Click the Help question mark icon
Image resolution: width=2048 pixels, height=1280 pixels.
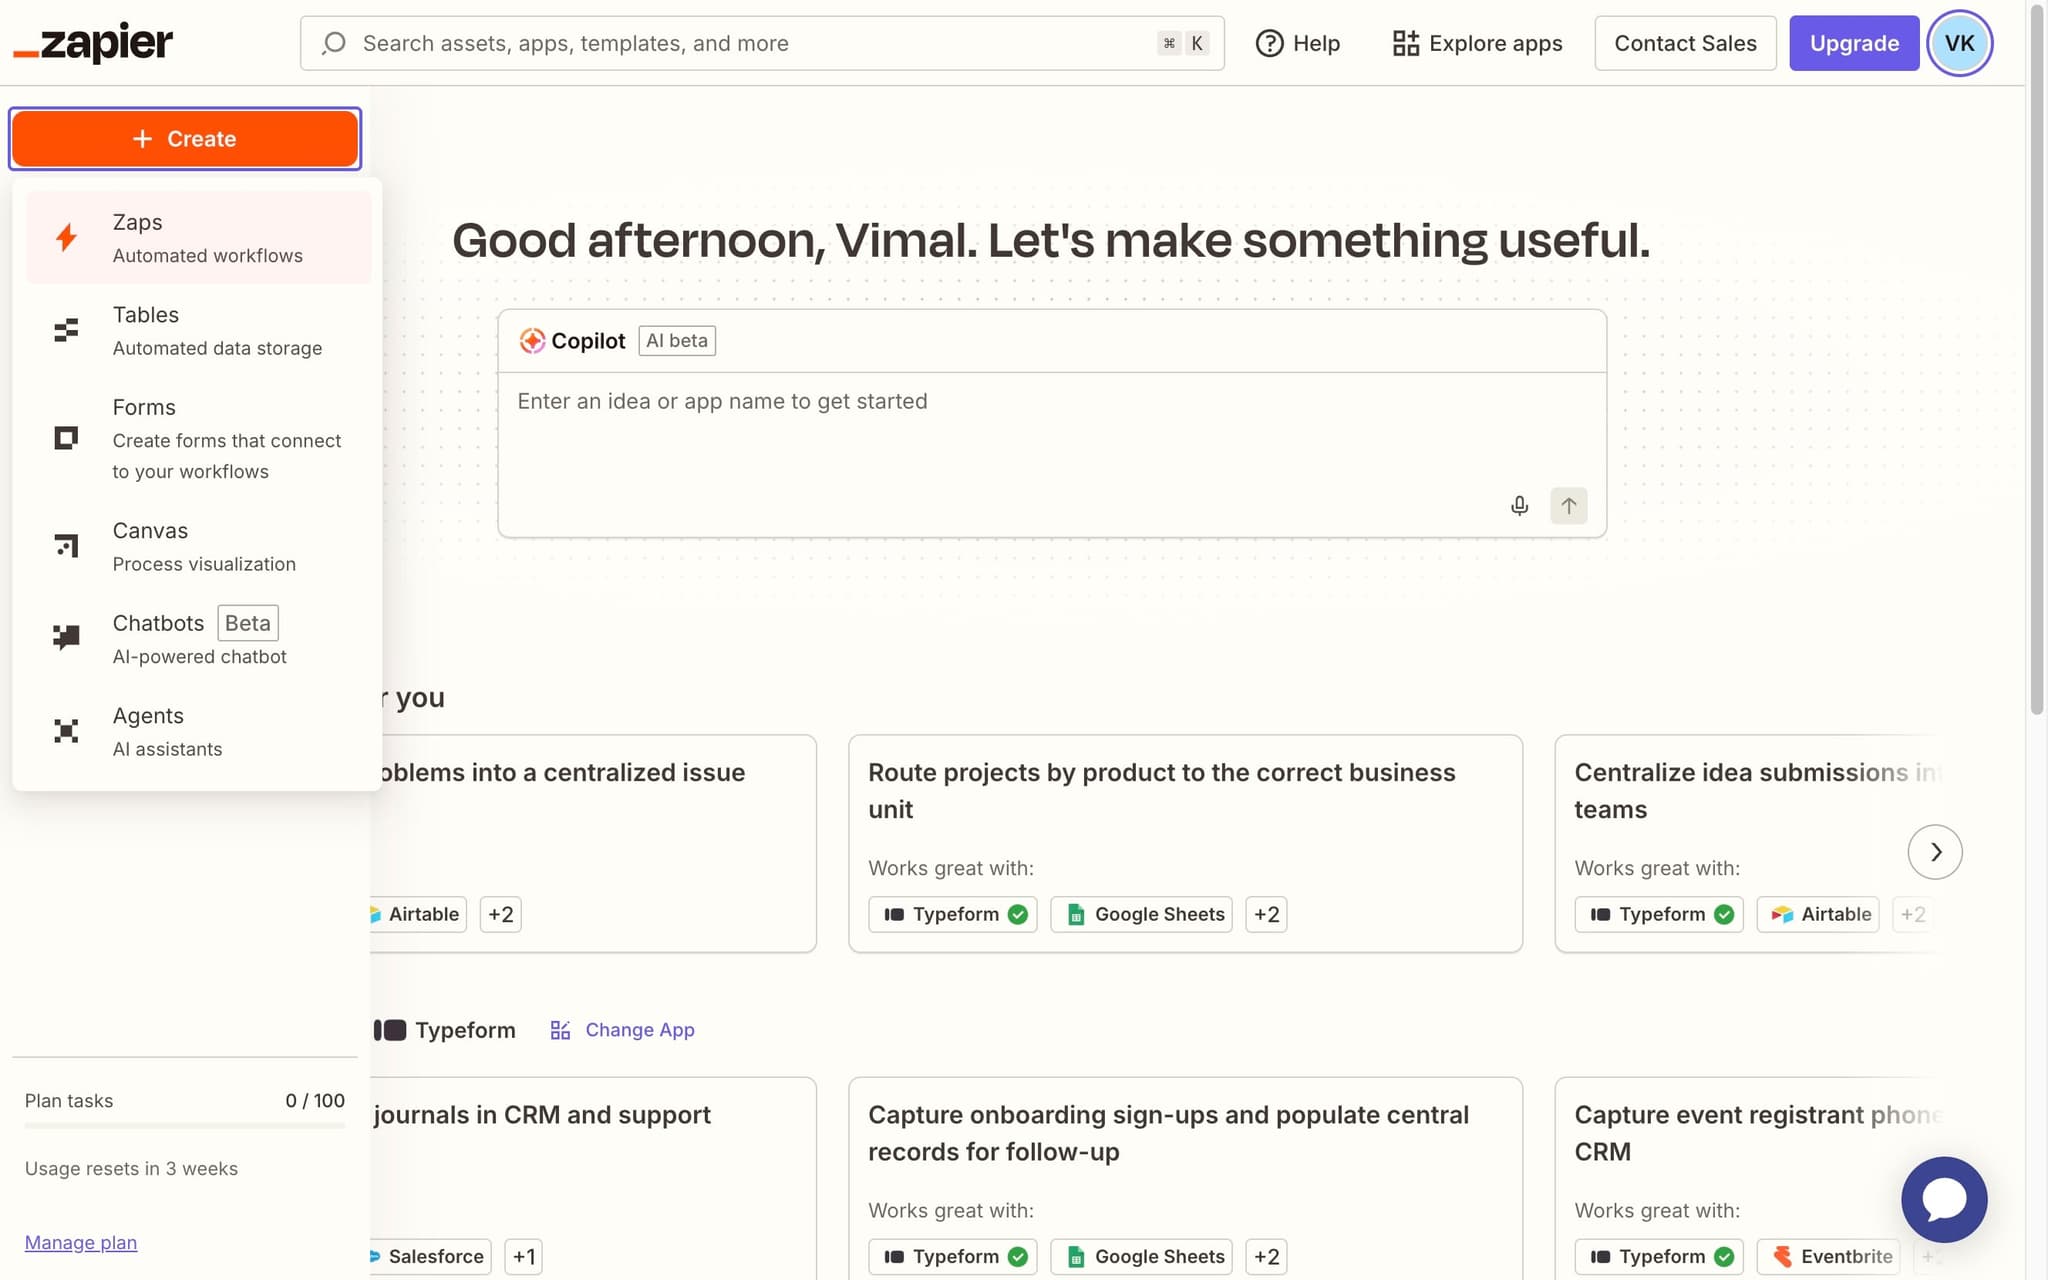1269,43
